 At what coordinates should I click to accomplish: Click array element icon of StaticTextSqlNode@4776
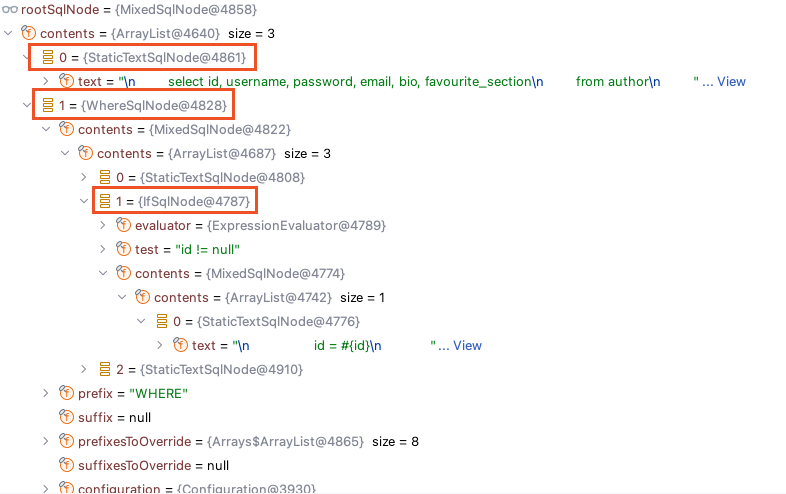click(162, 321)
